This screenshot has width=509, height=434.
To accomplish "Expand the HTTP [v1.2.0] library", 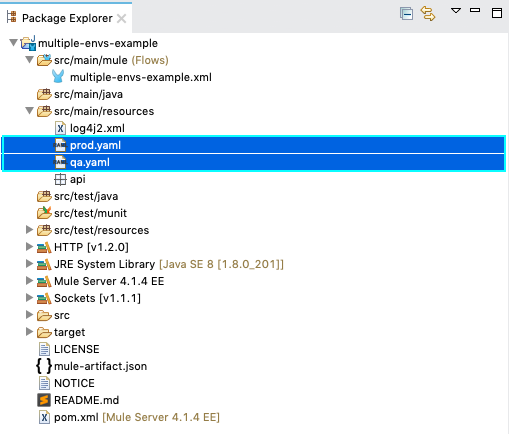I will (29, 246).
